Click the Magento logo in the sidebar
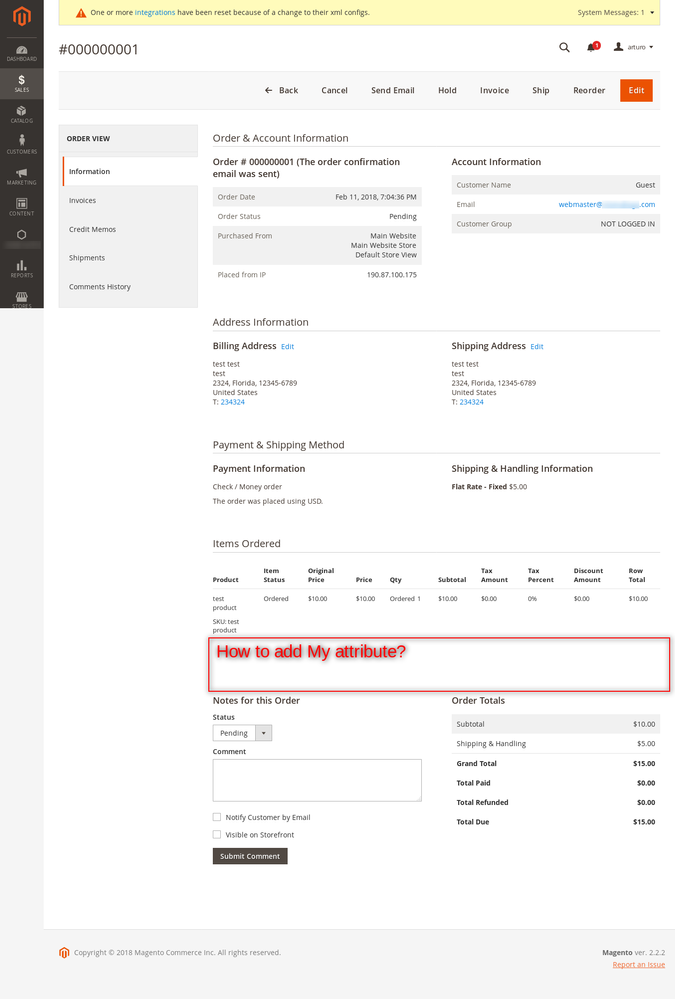The width and height of the screenshot is (675, 999). click(21, 16)
